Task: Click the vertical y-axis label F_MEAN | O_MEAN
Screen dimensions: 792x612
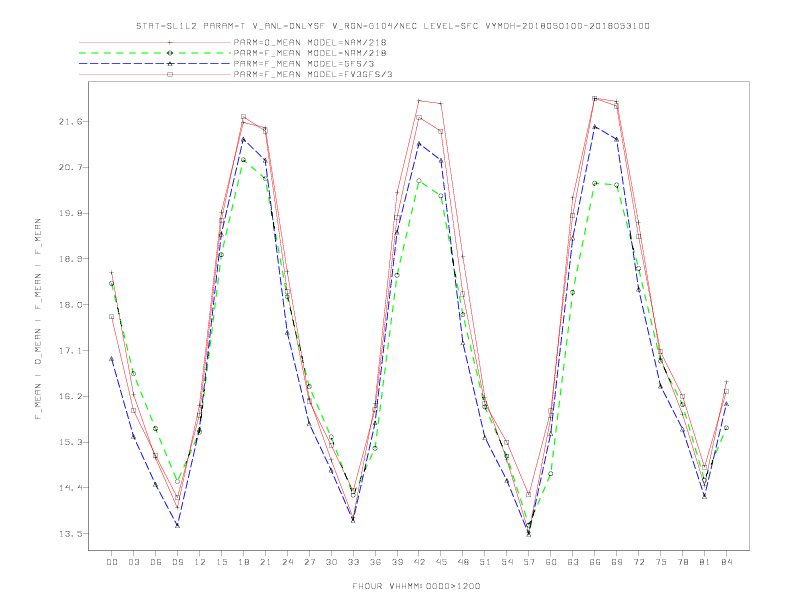Action: pyautogui.click(x=38, y=319)
